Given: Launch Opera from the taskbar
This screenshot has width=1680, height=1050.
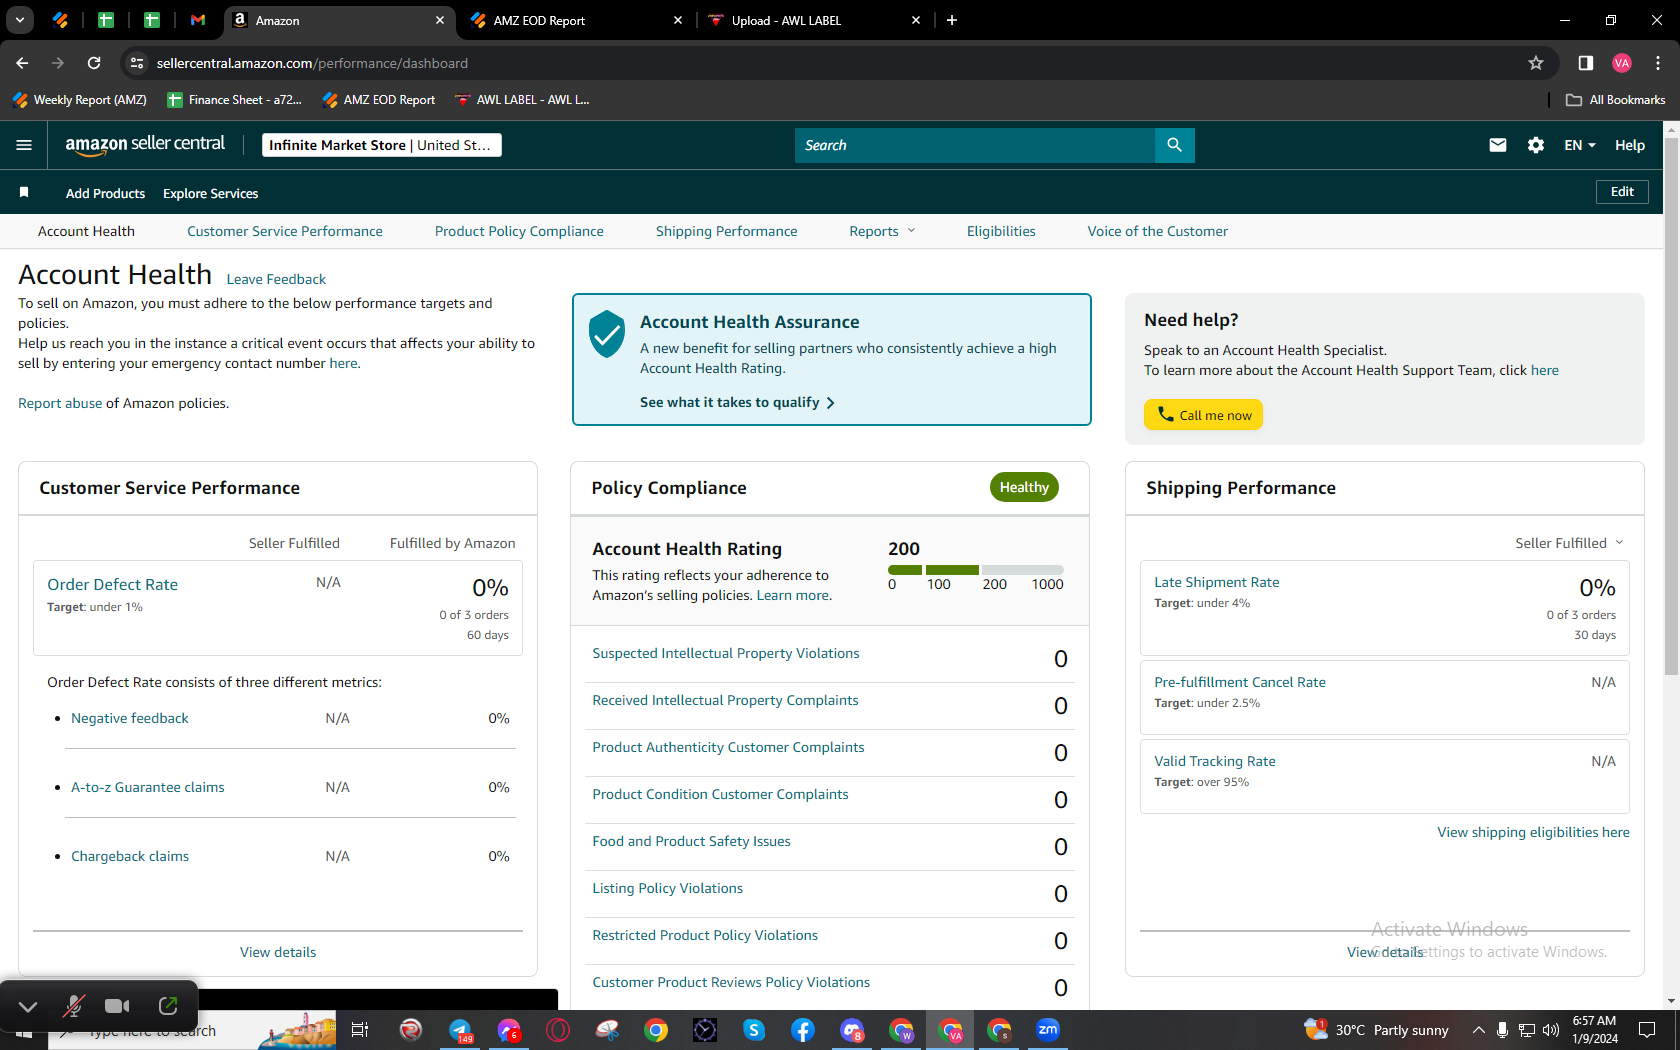Looking at the screenshot, I should coord(558,1030).
